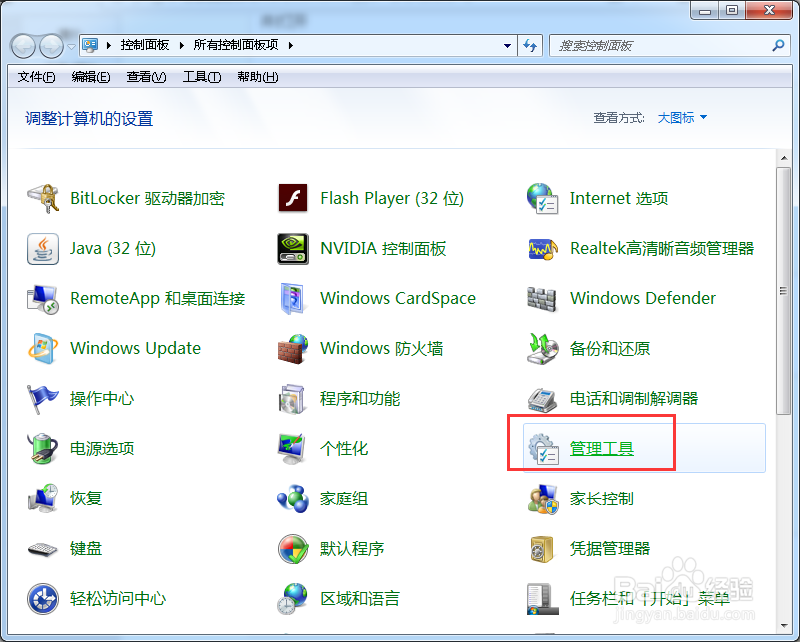The height and width of the screenshot is (642, 800).
Task: Expand the arrow before 控制面板 breadcrumb
Action: (109, 45)
